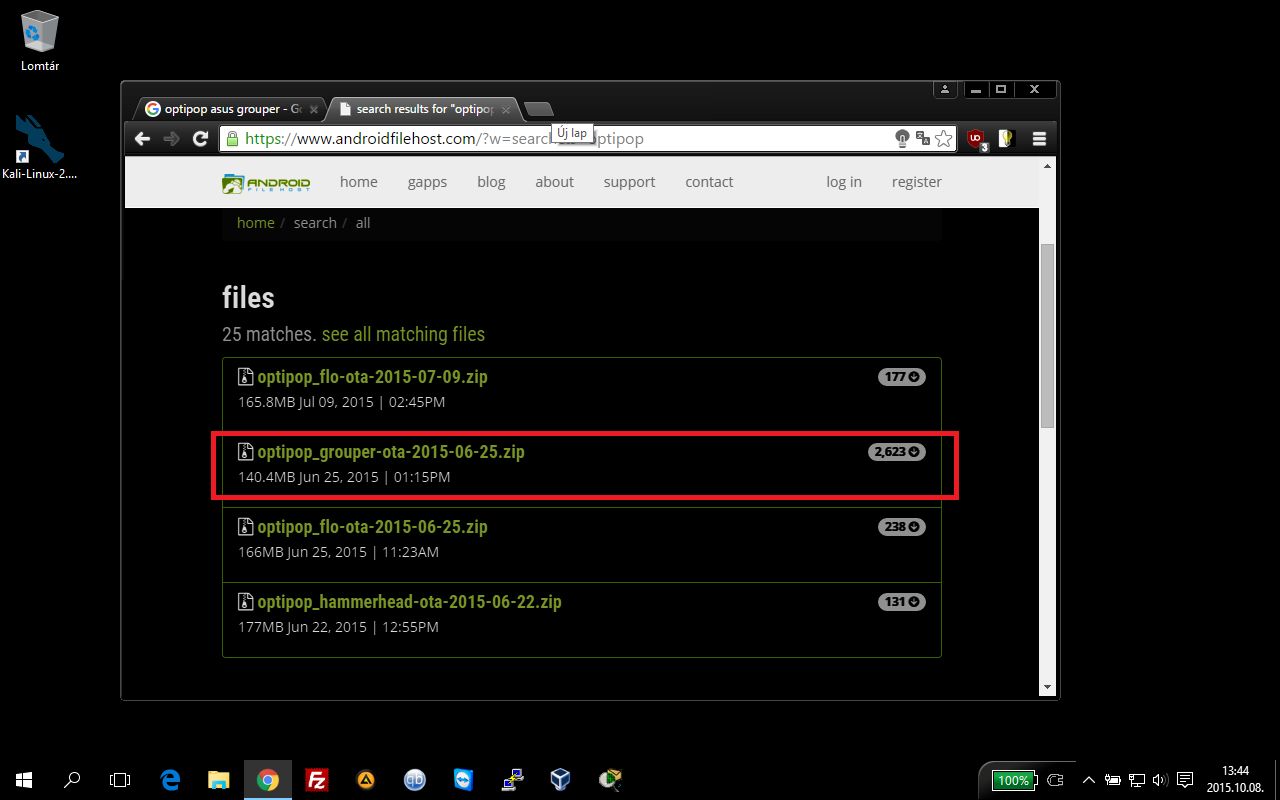The image size is (1280, 800).
Task: Open Task View on the taskbar
Action: click(120, 780)
